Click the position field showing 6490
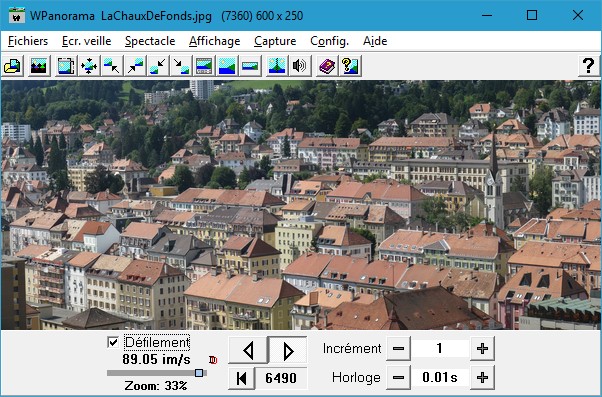 click(x=281, y=378)
